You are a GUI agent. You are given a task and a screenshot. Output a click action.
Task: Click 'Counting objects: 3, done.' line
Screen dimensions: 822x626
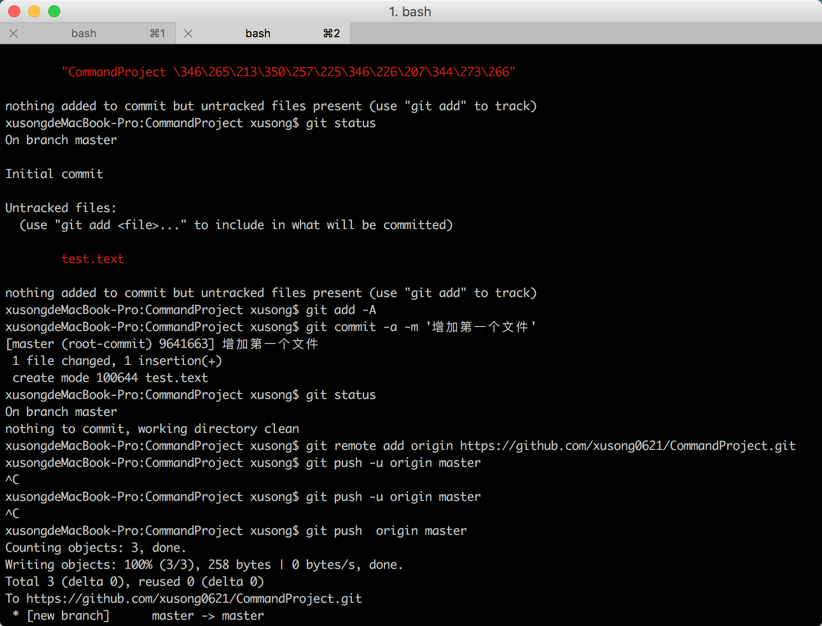(x=96, y=547)
